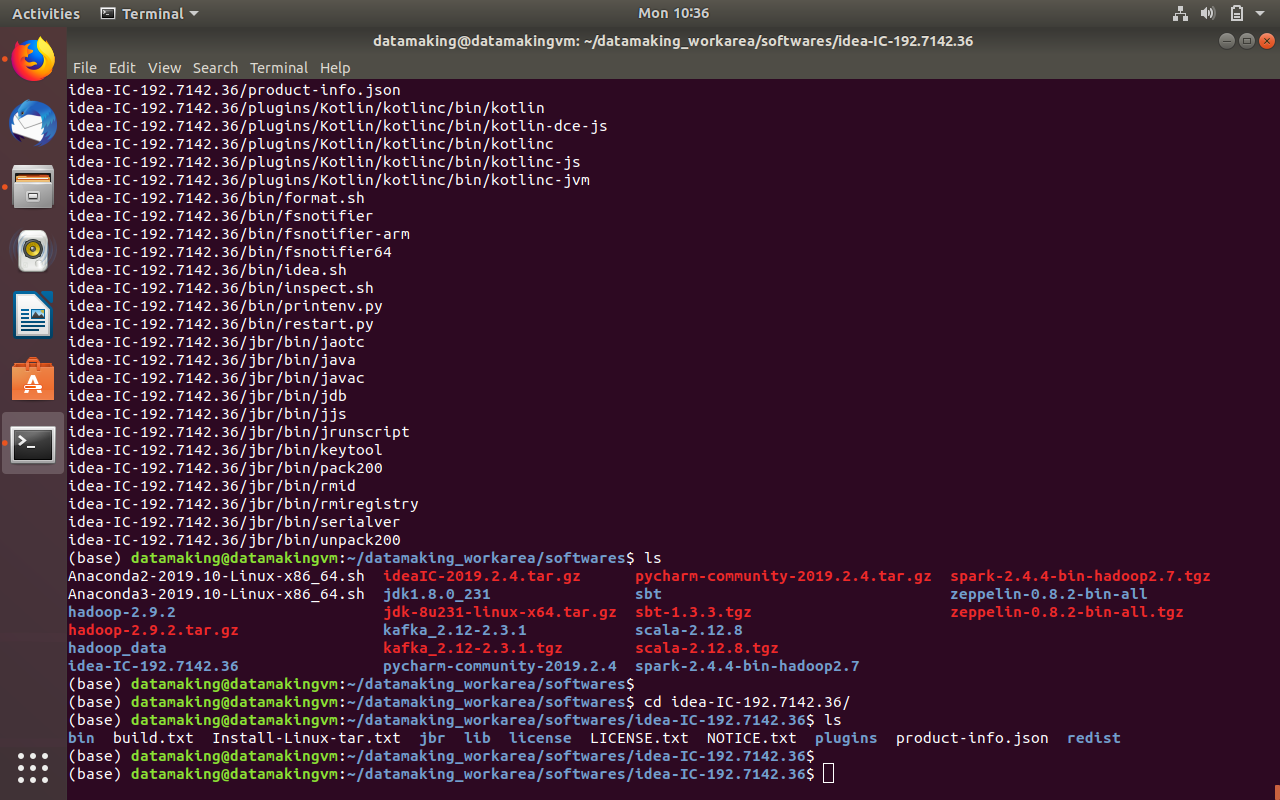The height and width of the screenshot is (800, 1280).
Task: Click the volume speaker icon
Action: pos(1207,13)
